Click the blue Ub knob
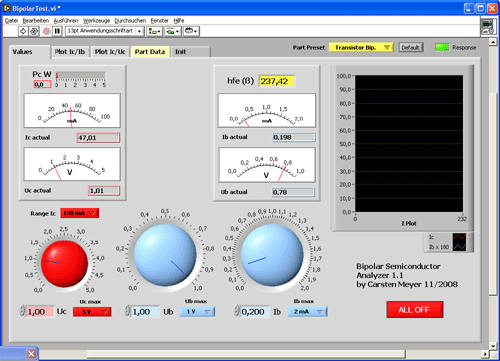The image size is (500, 361). point(165,256)
